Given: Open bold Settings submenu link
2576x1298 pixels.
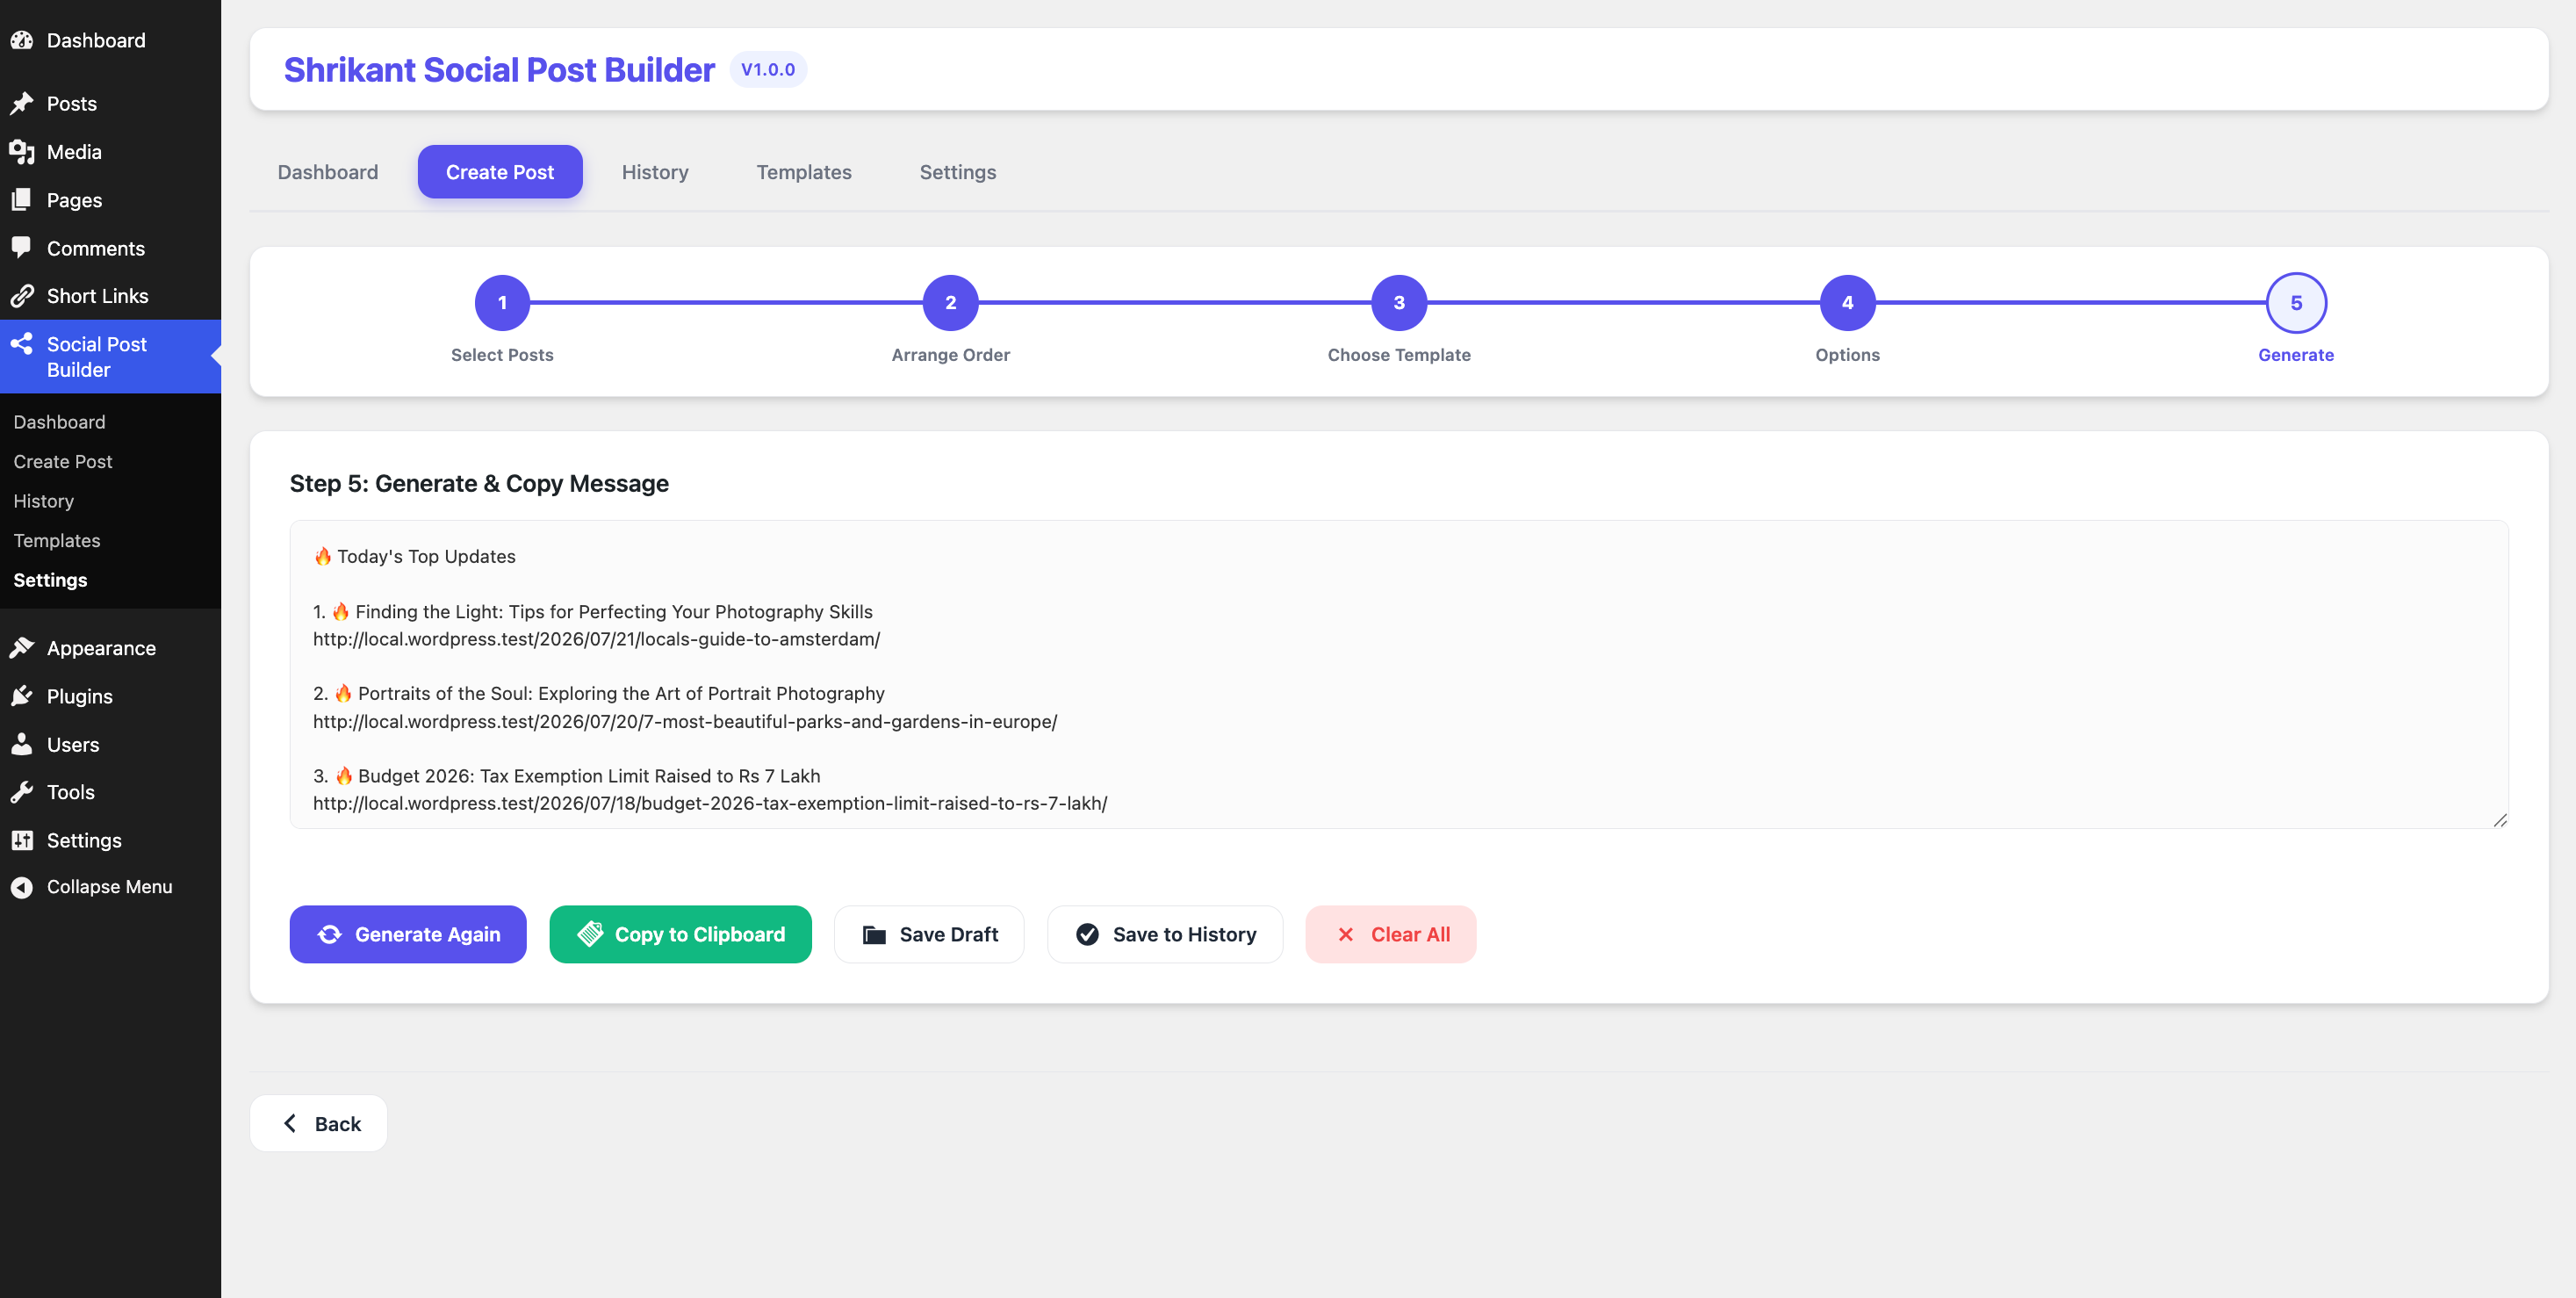Looking at the screenshot, I should click(50, 580).
